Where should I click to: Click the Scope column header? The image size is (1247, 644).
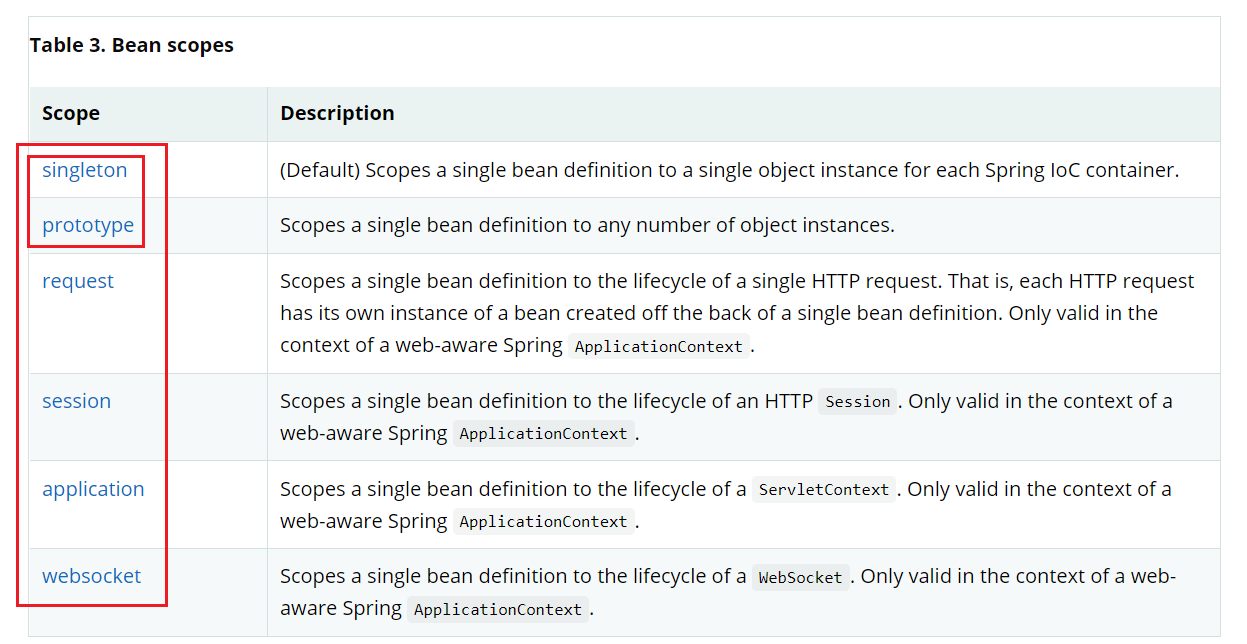coord(70,113)
